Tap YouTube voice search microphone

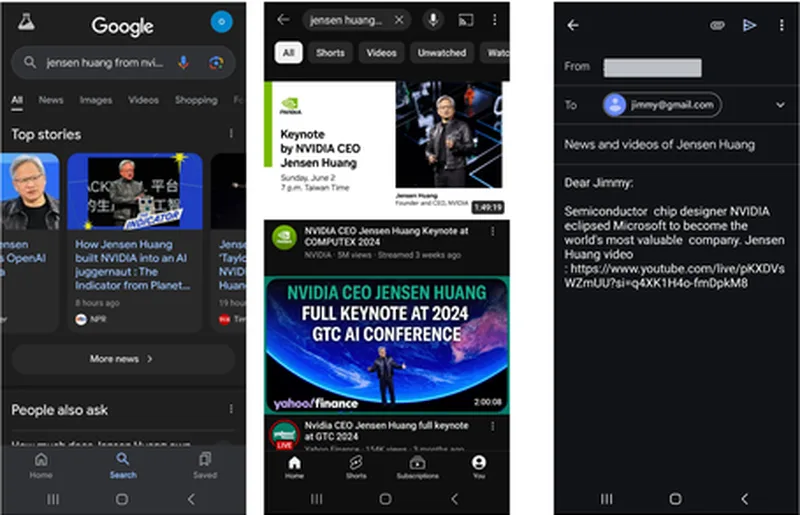pos(433,20)
